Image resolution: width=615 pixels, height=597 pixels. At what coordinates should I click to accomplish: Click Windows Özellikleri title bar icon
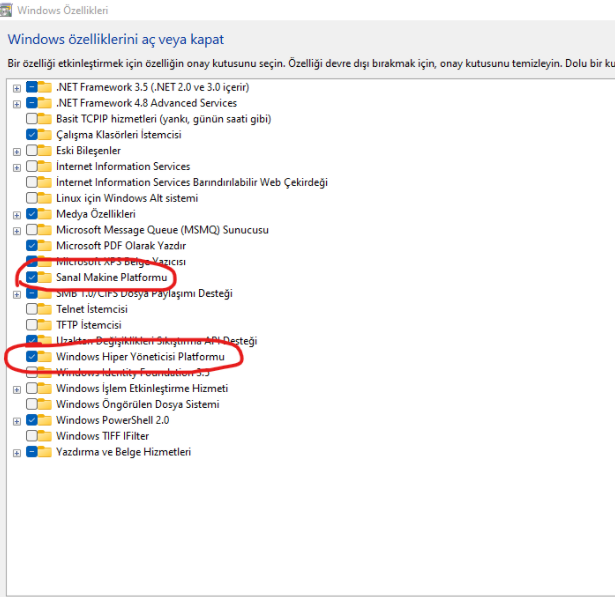pyautogui.click(x=5, y=10)
